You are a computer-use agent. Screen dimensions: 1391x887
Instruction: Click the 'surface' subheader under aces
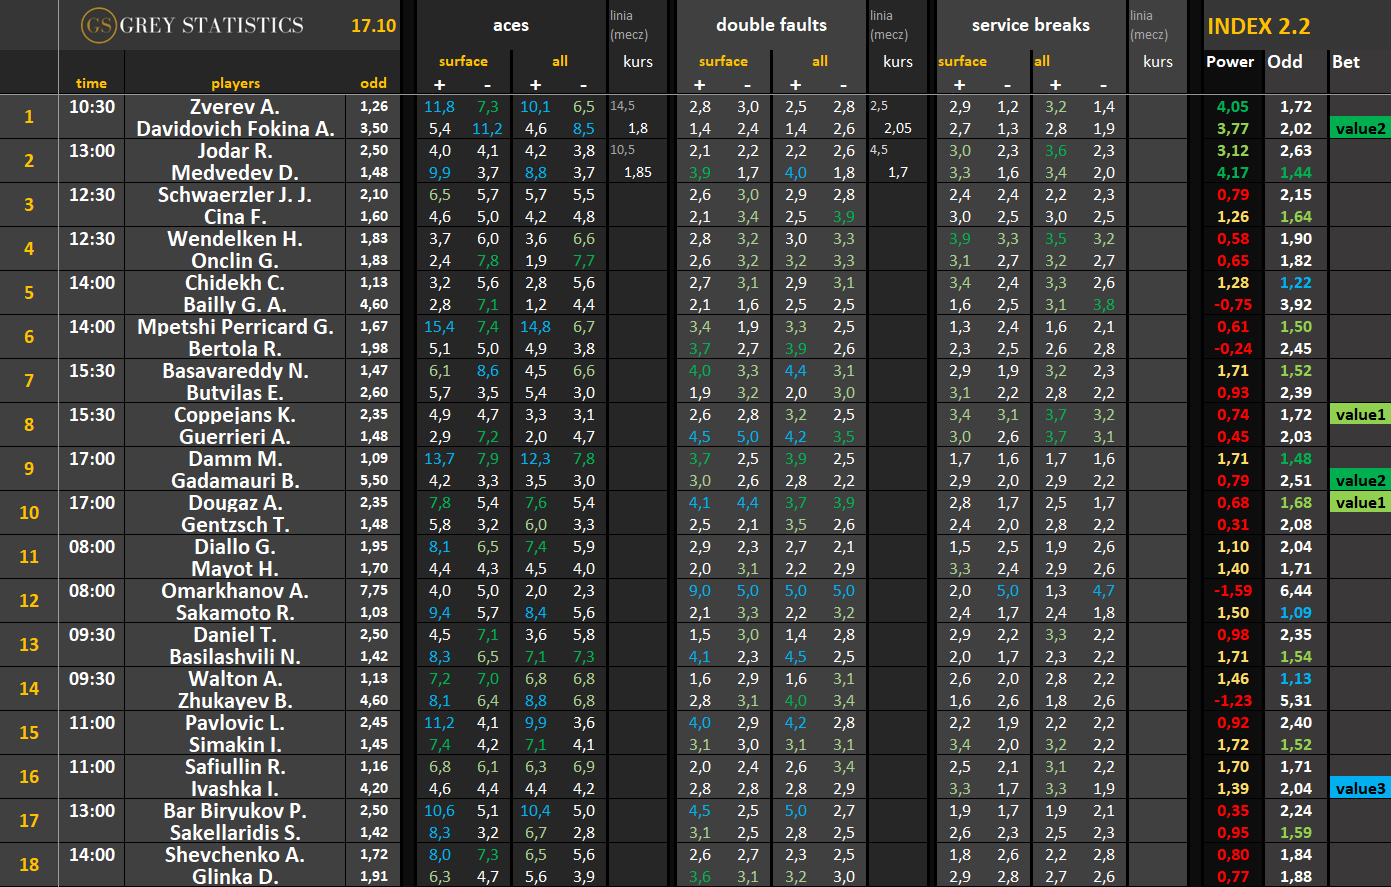[x=464, y=62]
